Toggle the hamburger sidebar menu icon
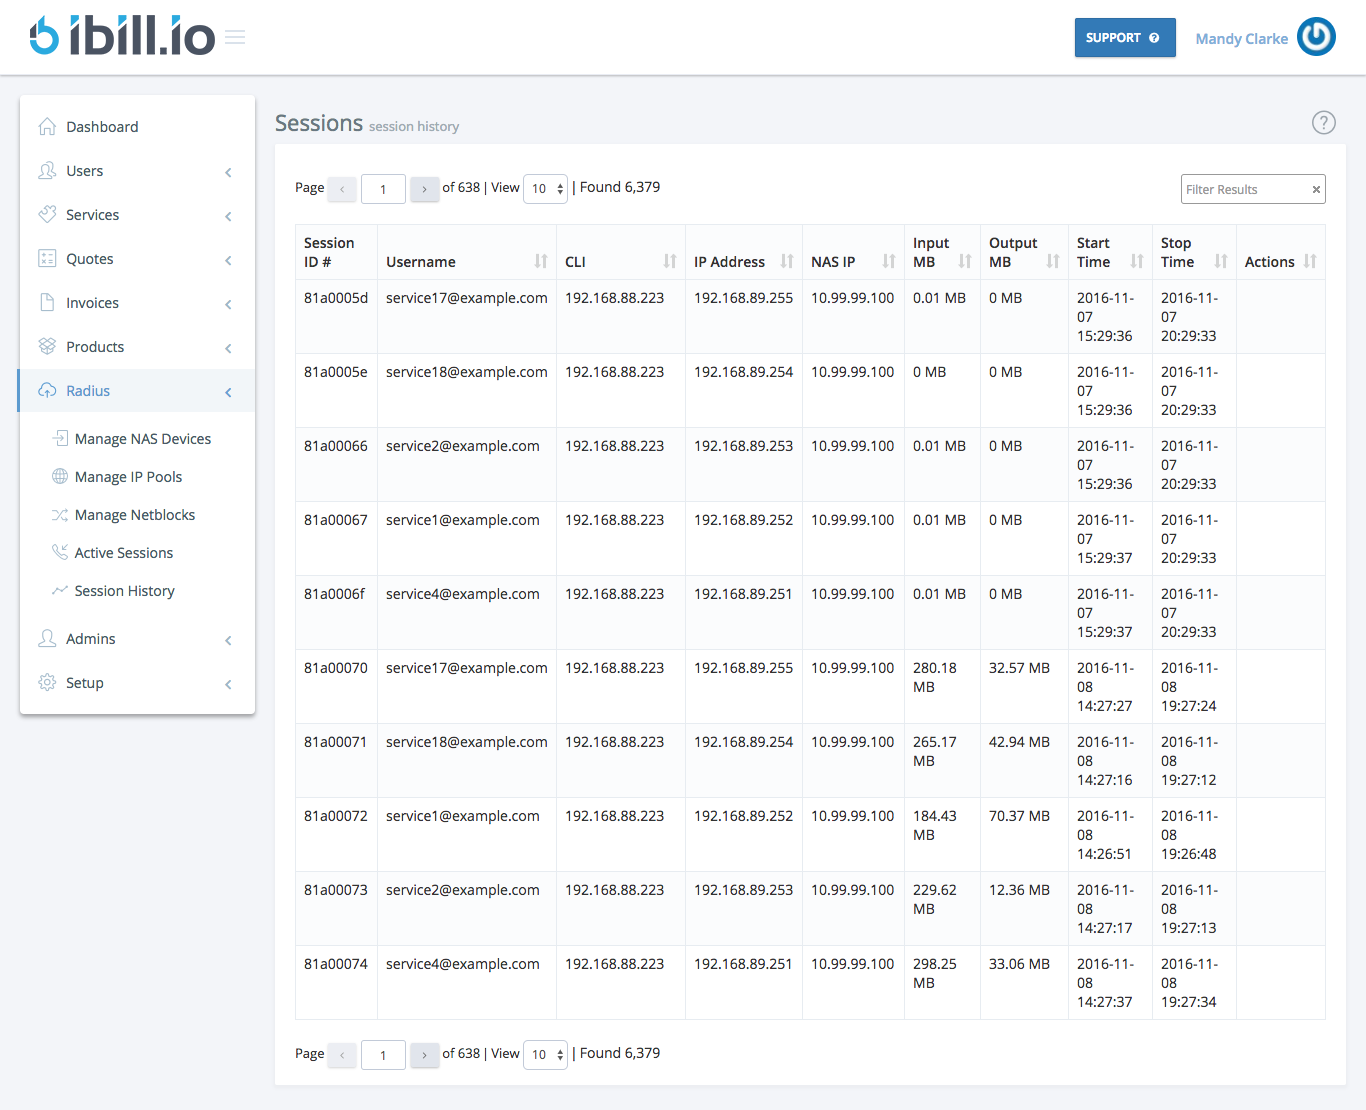Screen dimensions: 1366x1110 tap(235, 37)
